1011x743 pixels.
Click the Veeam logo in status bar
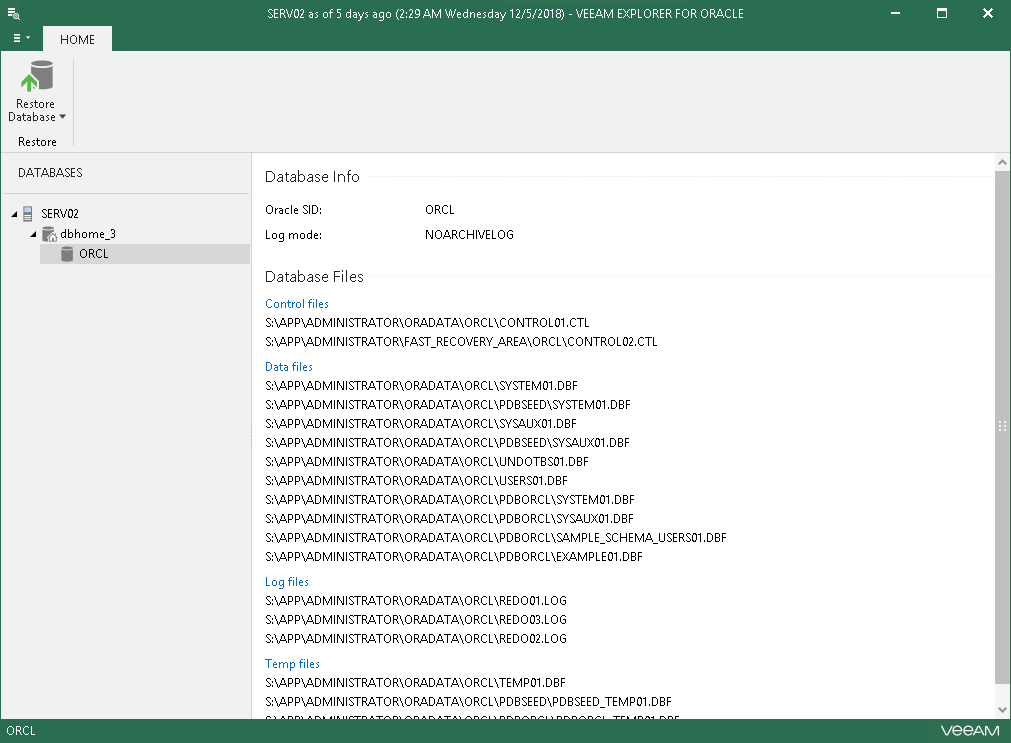coord(967,731)
